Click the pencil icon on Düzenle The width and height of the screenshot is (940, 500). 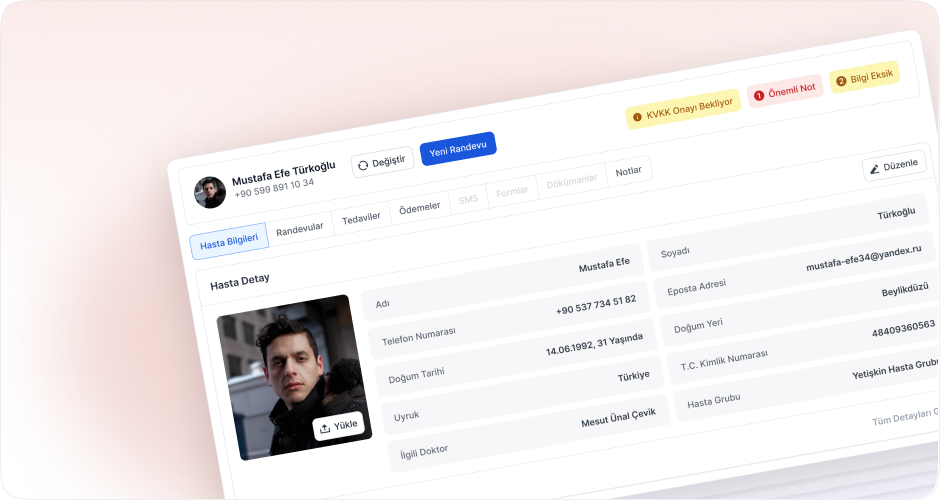[x=875, y=170]
